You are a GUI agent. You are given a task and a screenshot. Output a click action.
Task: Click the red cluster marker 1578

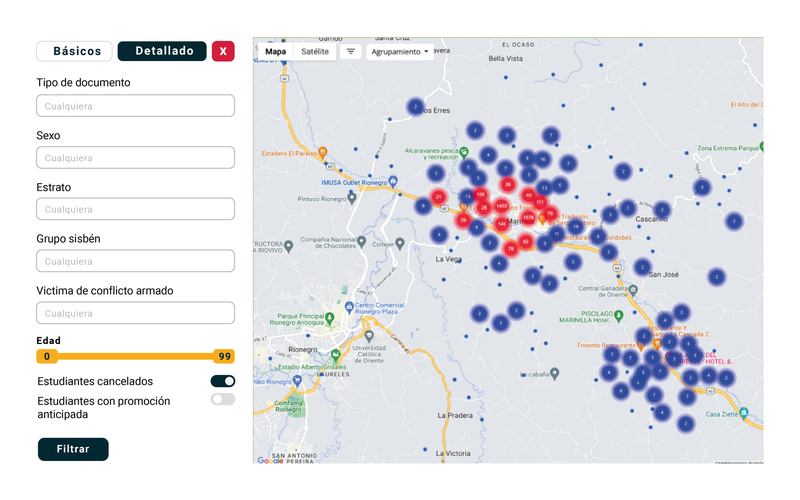[528, 218]
